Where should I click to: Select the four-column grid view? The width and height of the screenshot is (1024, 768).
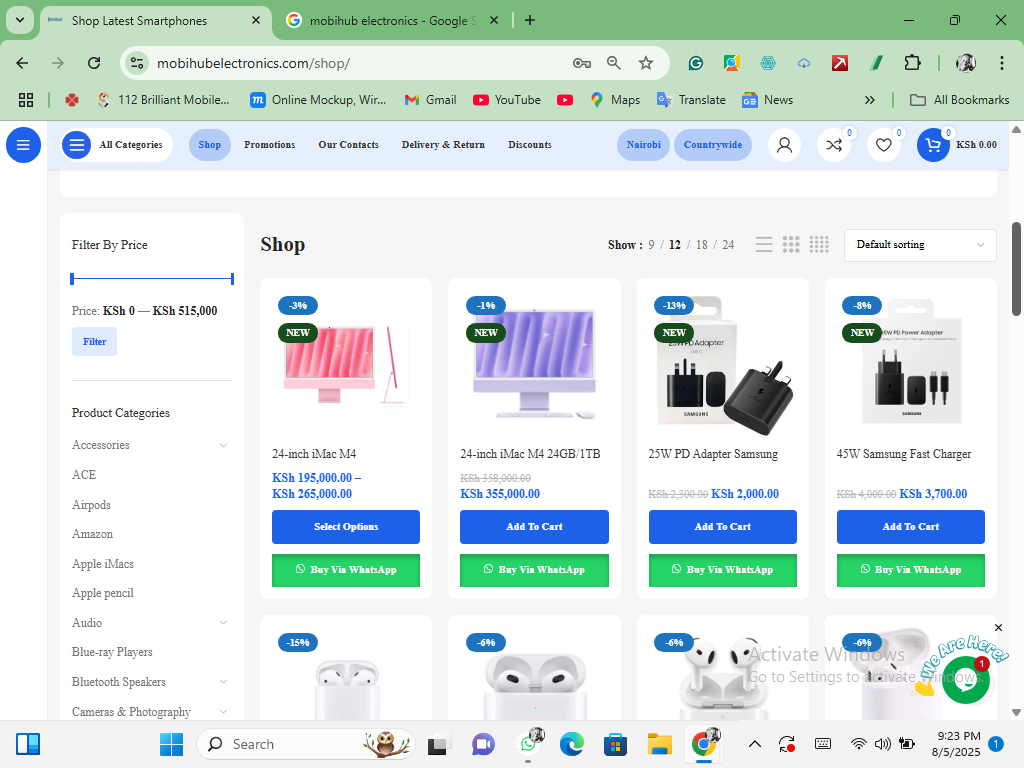coord(819,245)
